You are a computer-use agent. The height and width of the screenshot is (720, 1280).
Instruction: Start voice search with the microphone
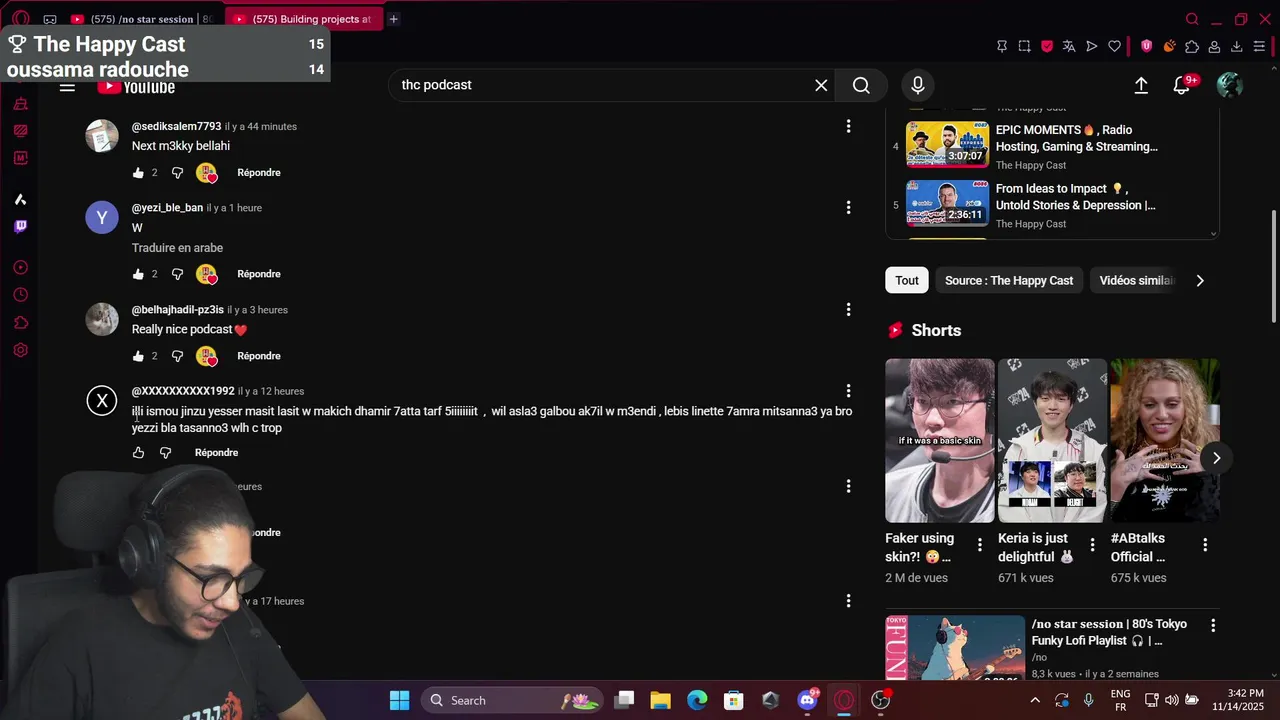(918, 85)
